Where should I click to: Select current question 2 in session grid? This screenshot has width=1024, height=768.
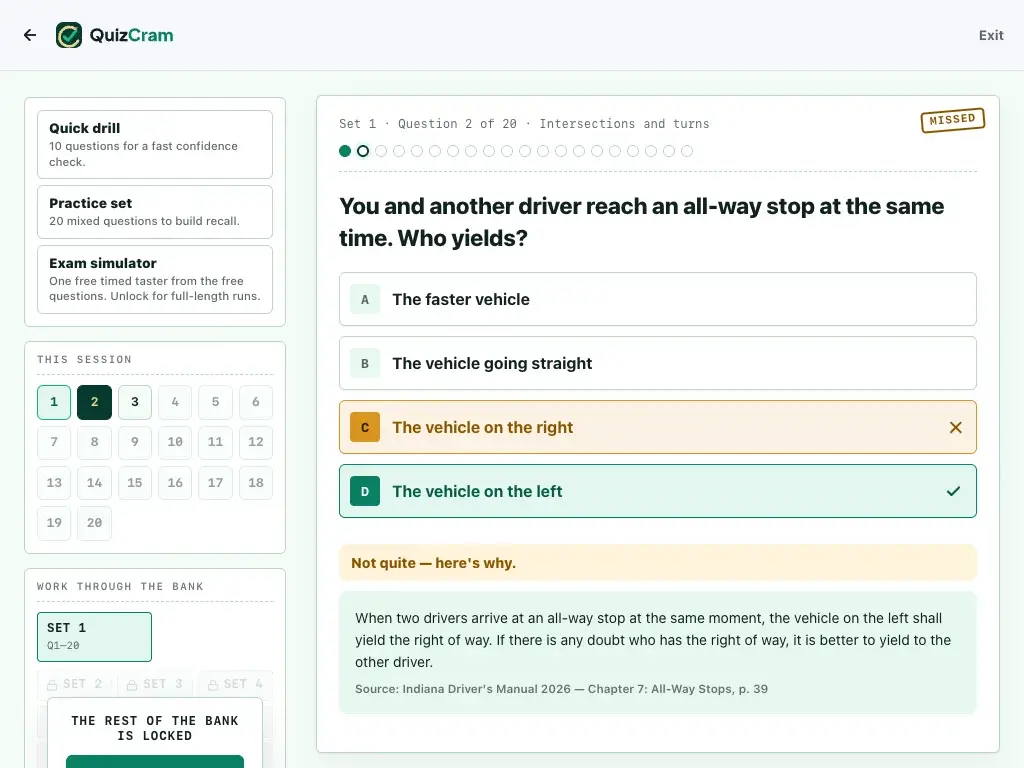click(x=94, y=402)
